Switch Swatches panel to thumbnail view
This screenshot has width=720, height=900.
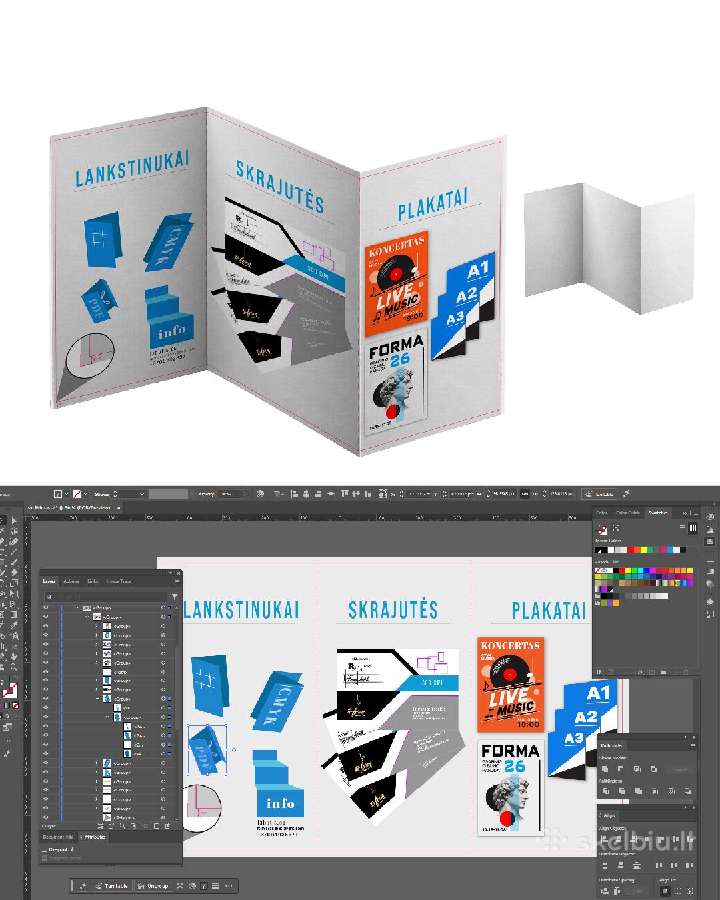coord(692,528)
